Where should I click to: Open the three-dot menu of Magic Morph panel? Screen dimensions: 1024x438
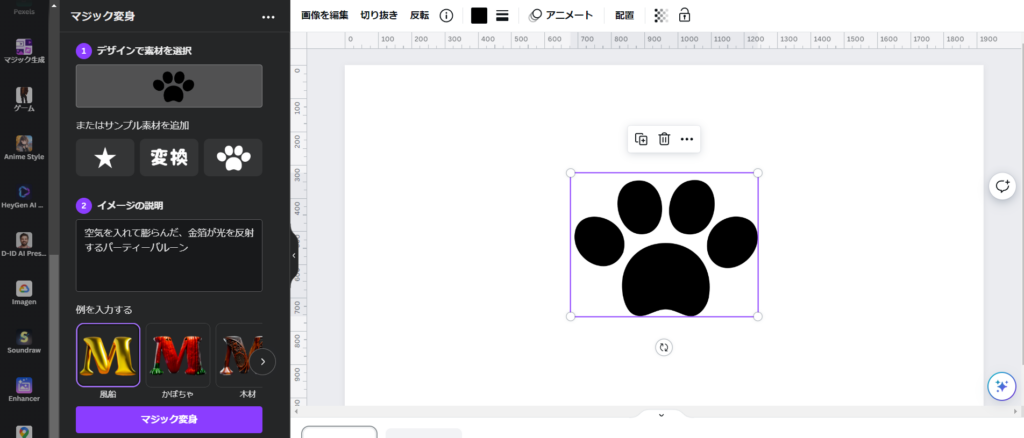(x=268, y=17)
